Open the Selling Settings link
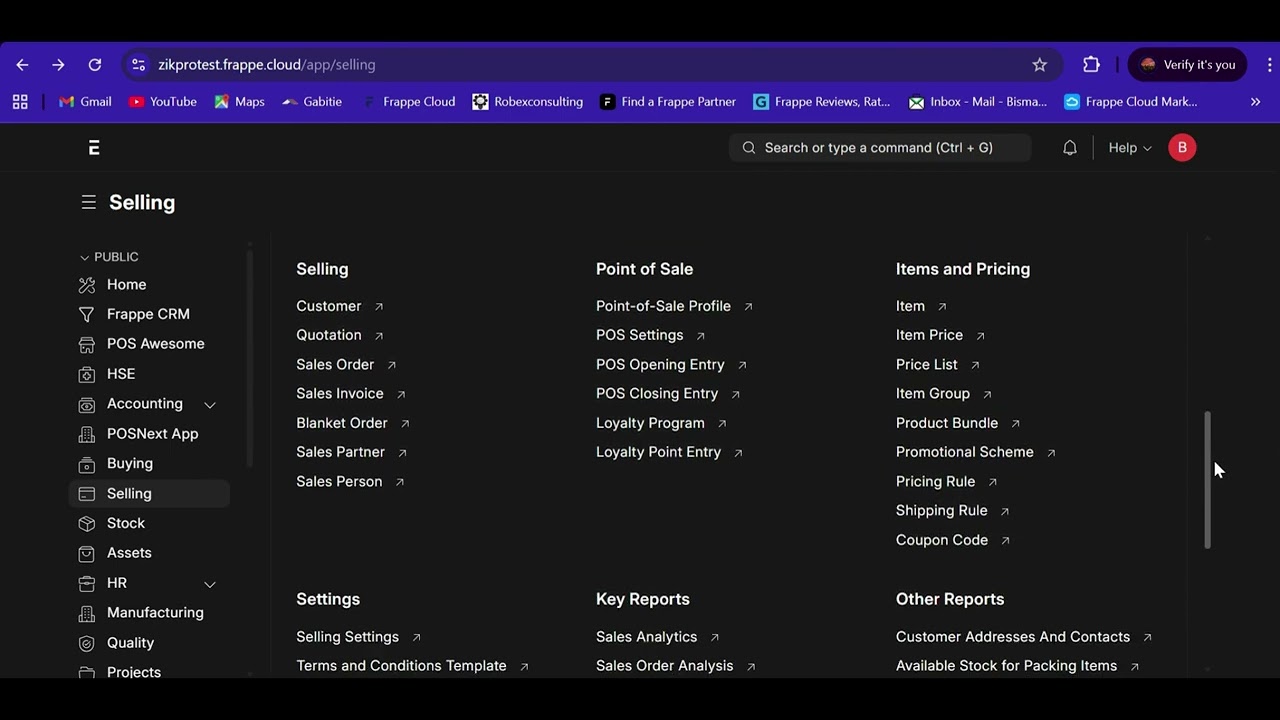Image resolution: width=1280 pixels, height=720 pixels. [x=347, y=637]
